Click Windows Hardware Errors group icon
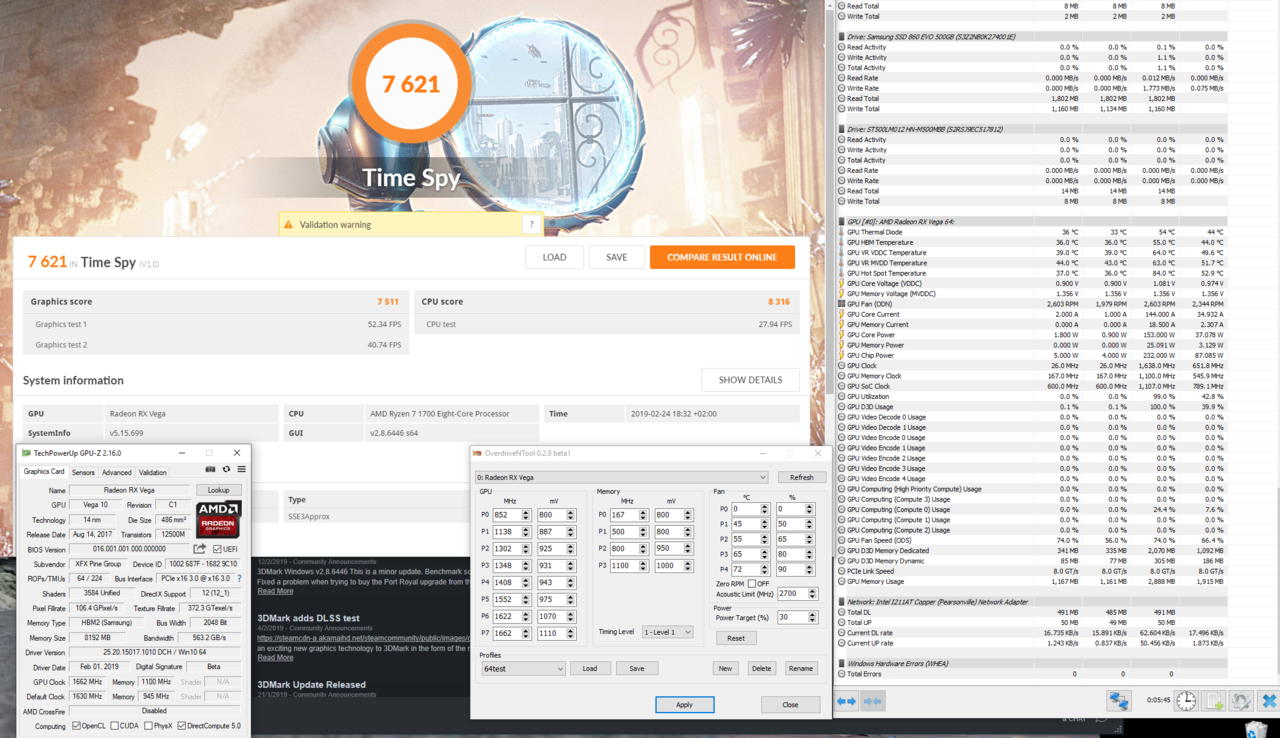The height and width of the screenshot is (738, 1280). 841,664
